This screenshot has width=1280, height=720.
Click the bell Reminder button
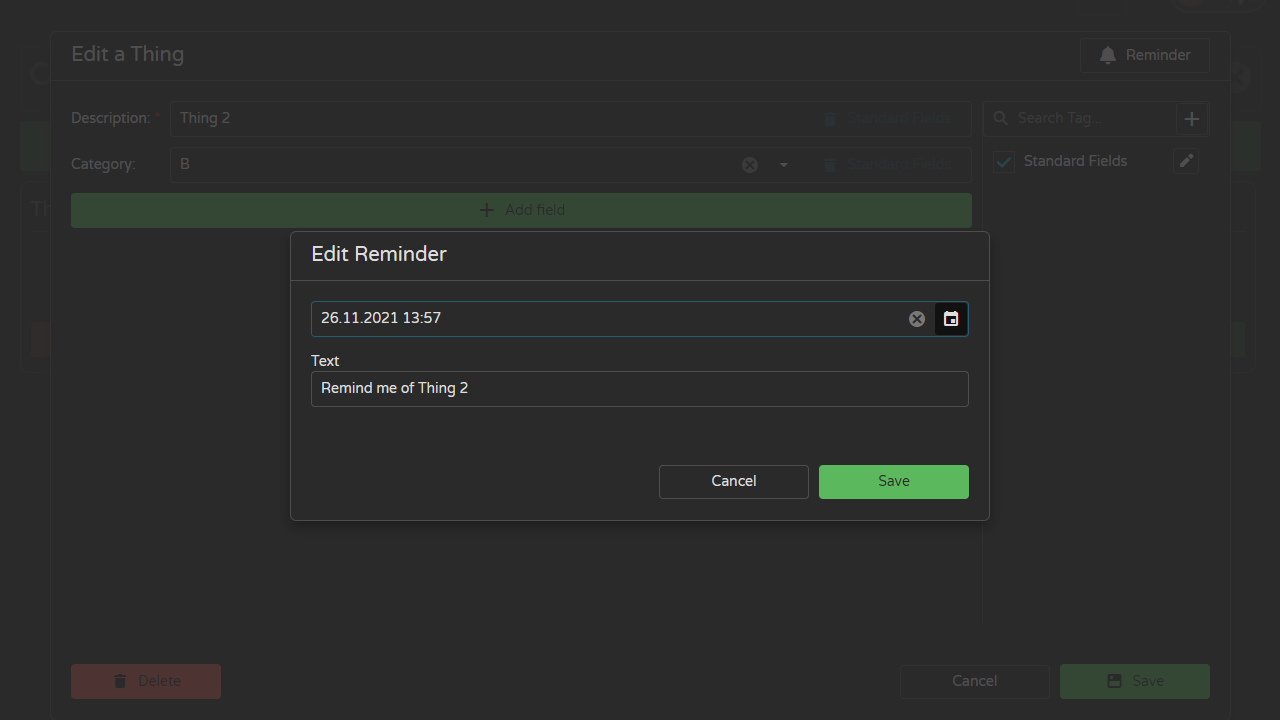point(1145,55)
